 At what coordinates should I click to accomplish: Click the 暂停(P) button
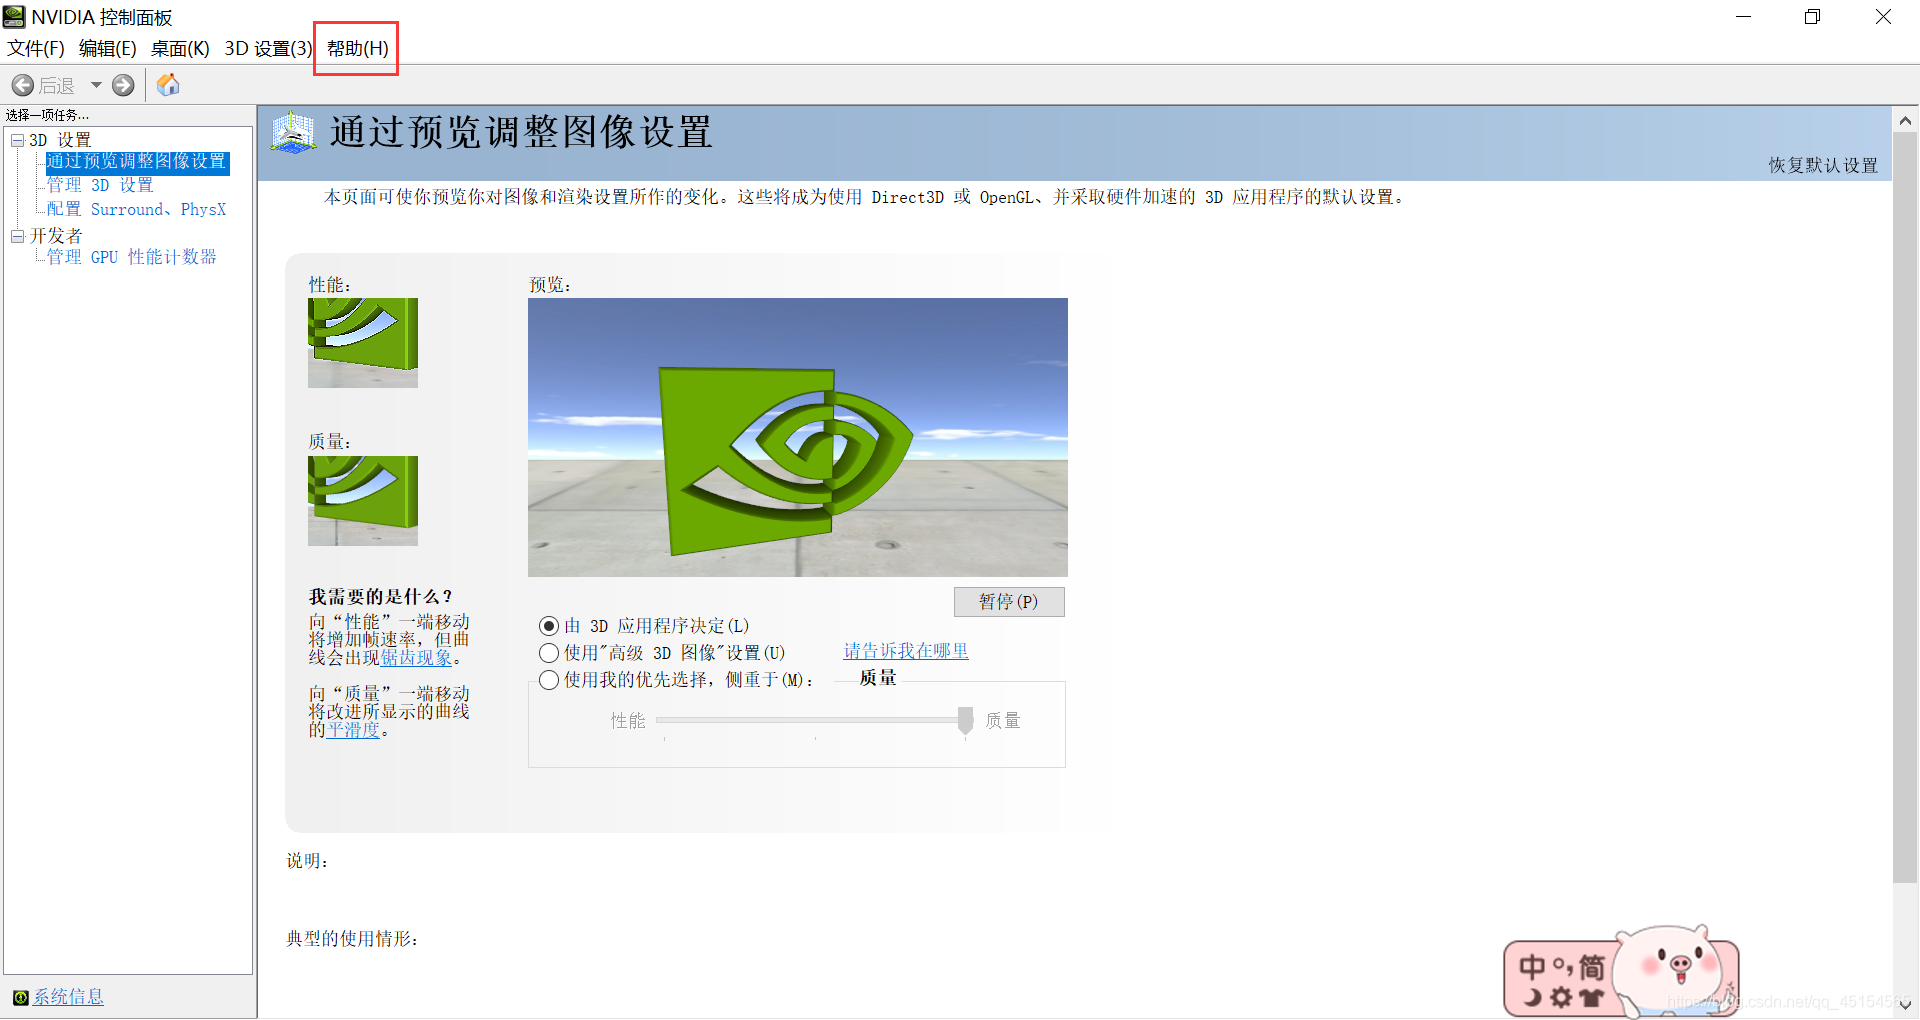tap(1009, 602)
